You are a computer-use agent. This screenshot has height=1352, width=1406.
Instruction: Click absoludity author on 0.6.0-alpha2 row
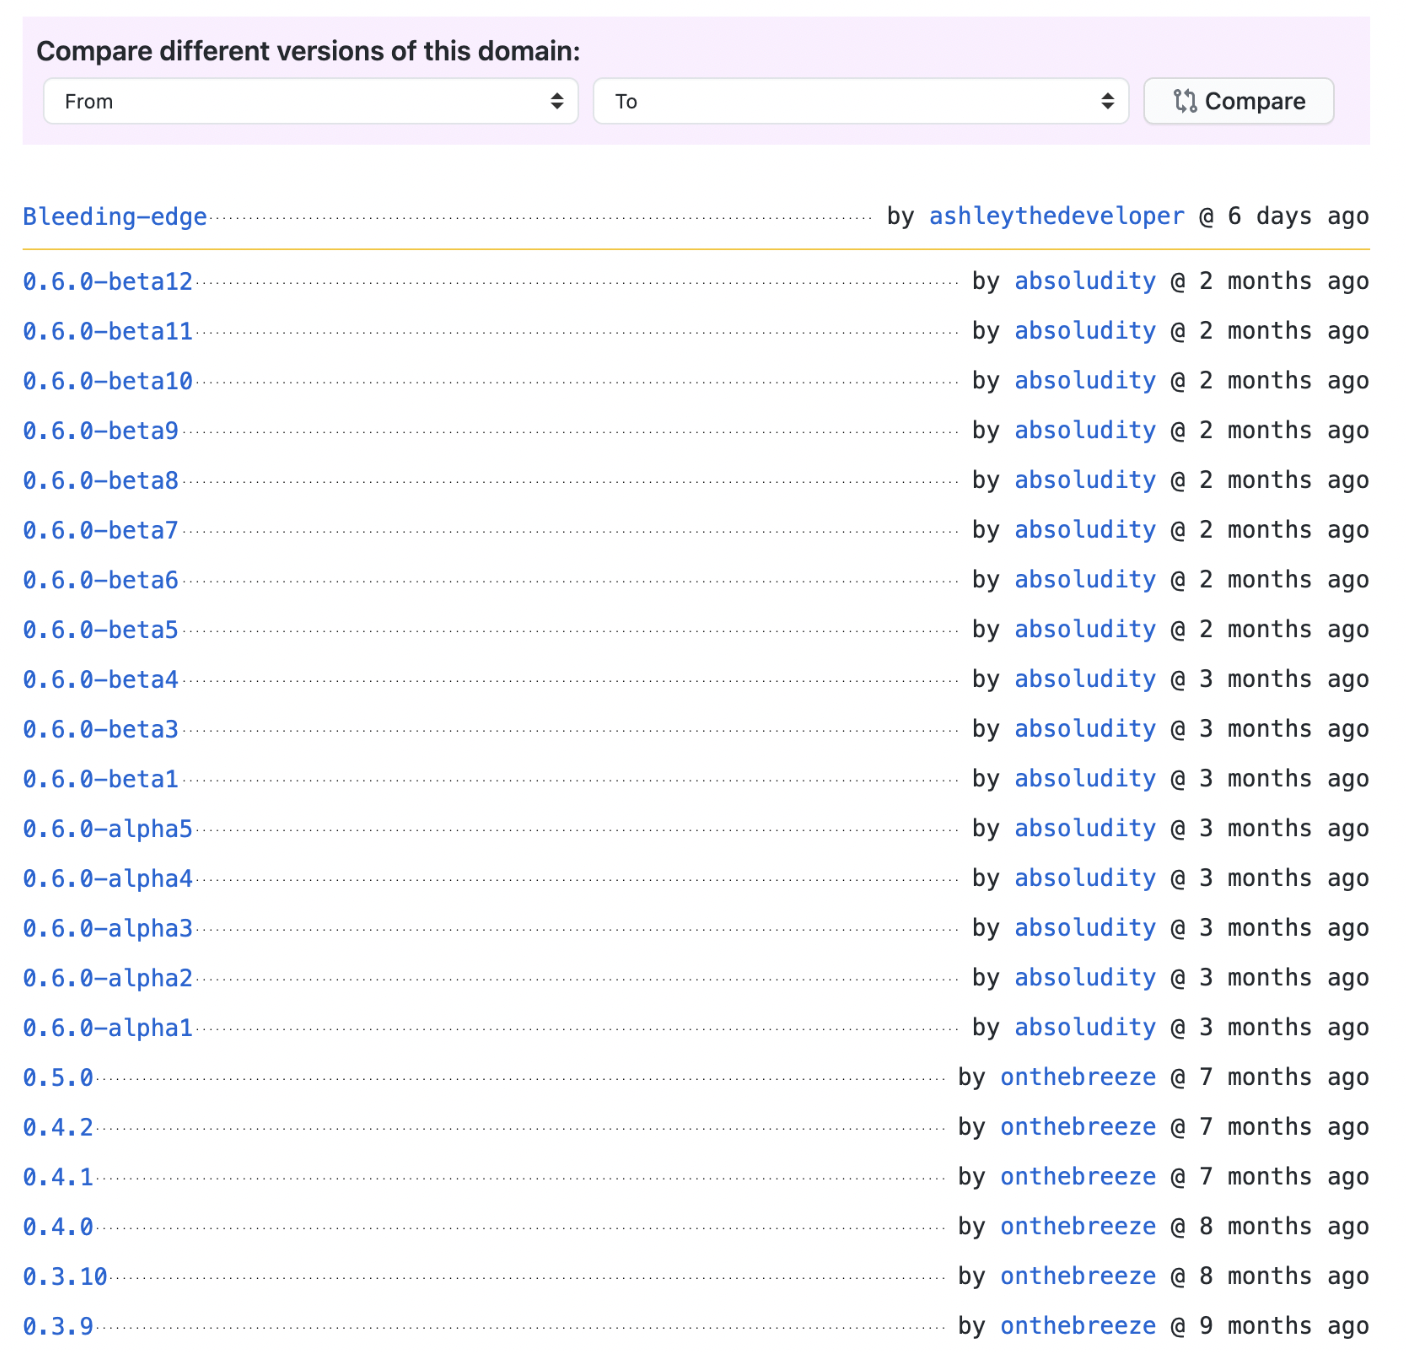coord(1085,978)
